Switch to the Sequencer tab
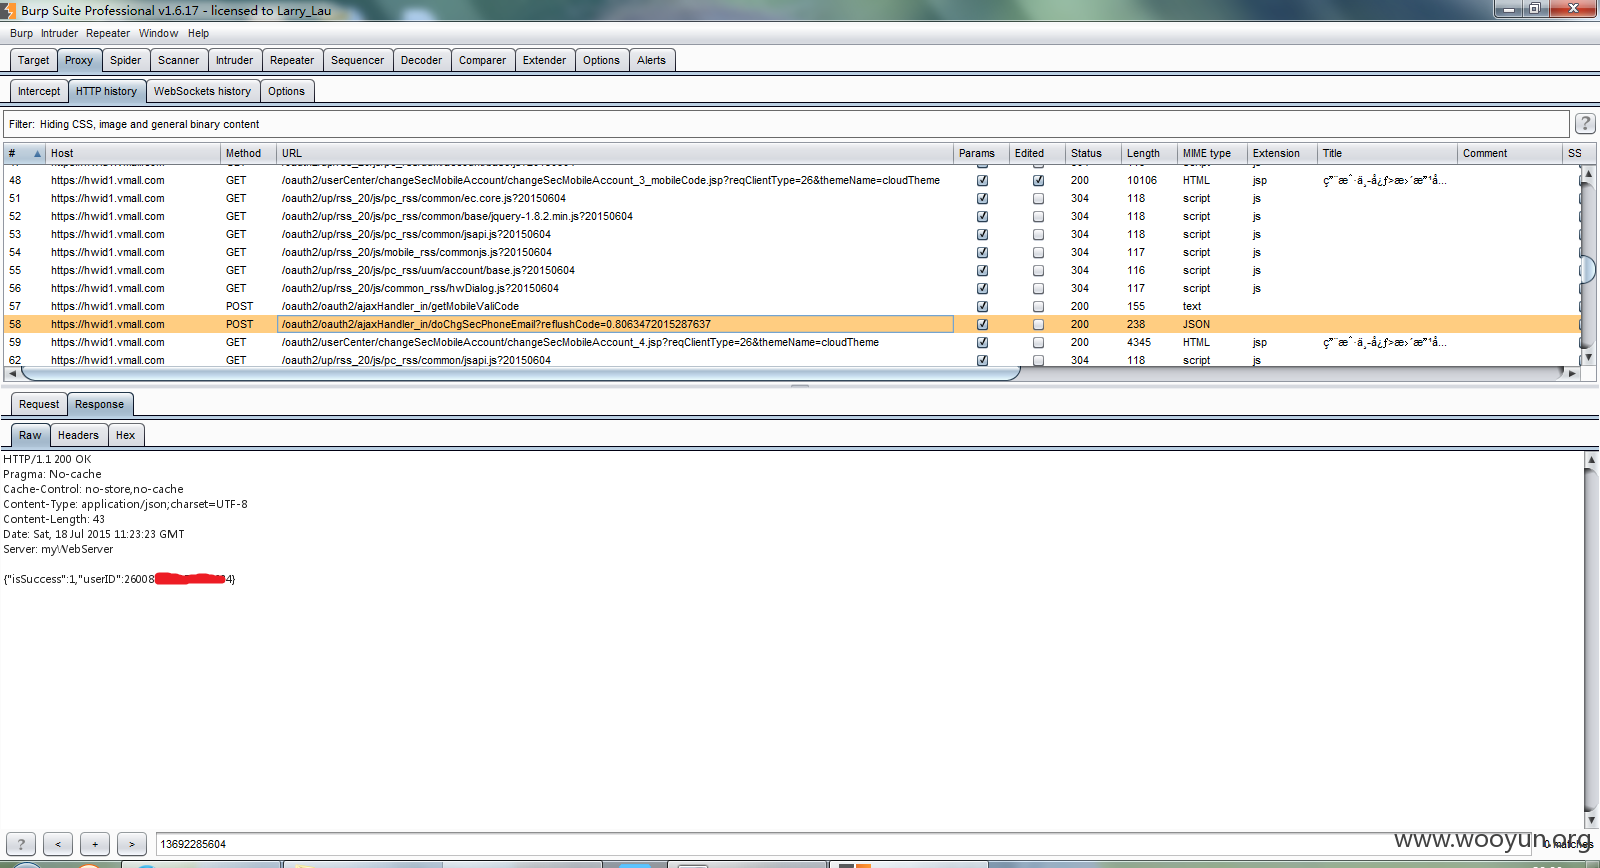 pos(357,60)
